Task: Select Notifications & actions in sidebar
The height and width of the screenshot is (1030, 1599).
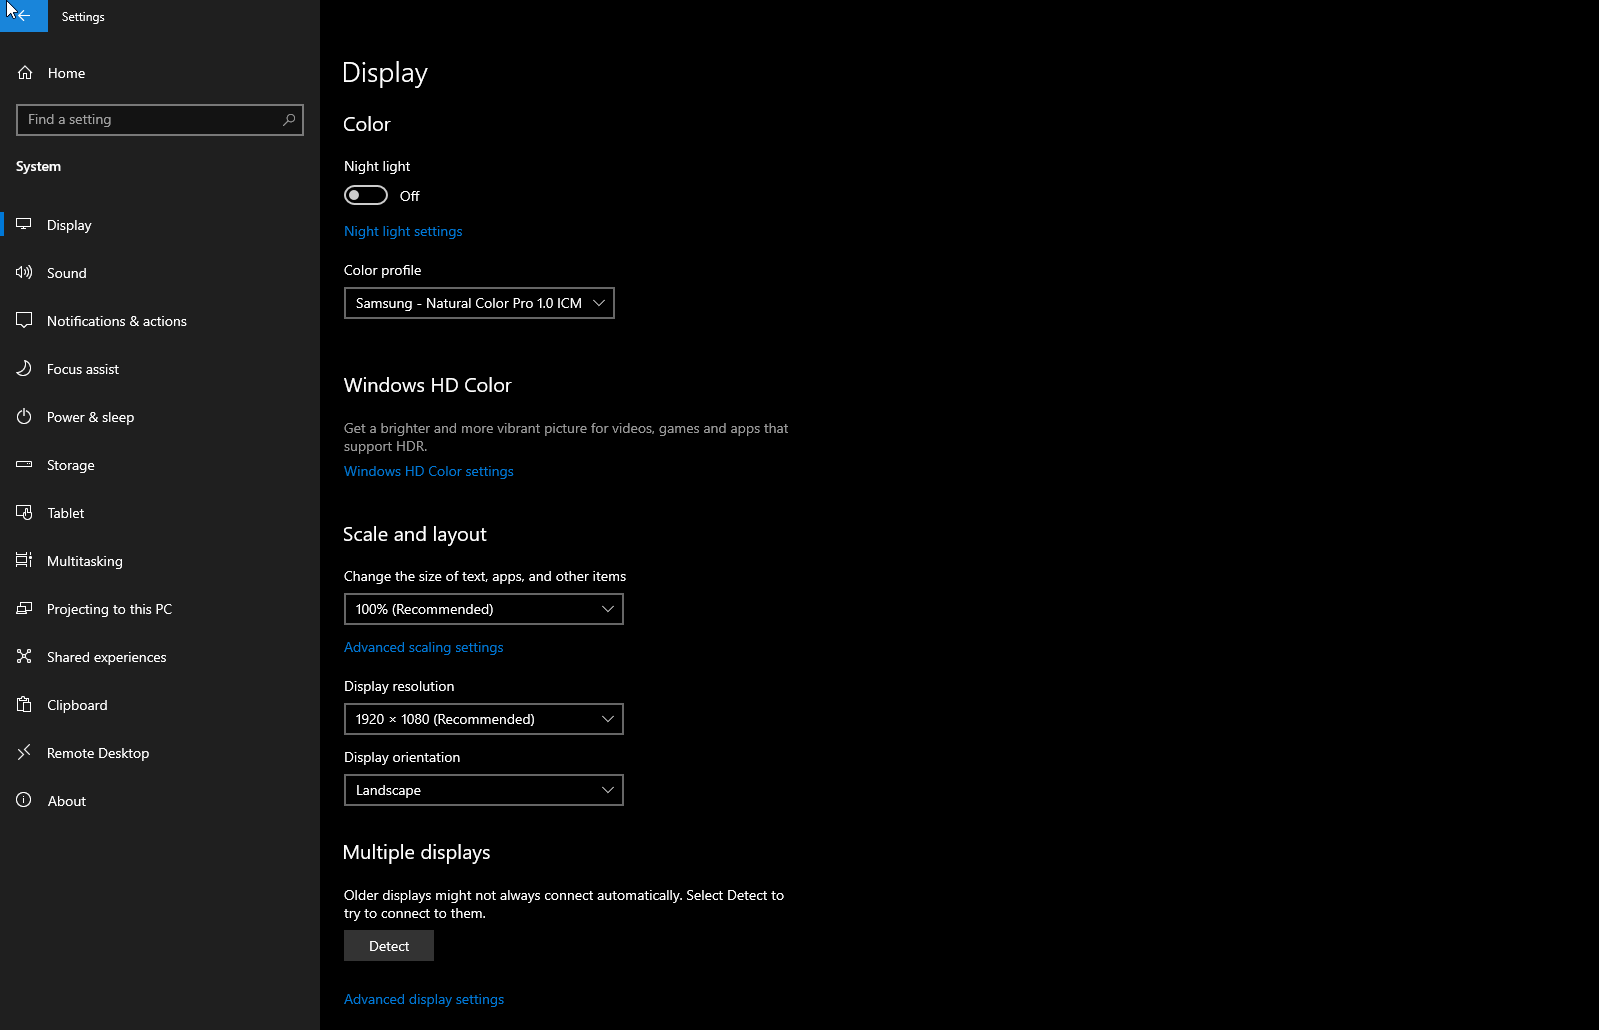Action: pos(116,321)
